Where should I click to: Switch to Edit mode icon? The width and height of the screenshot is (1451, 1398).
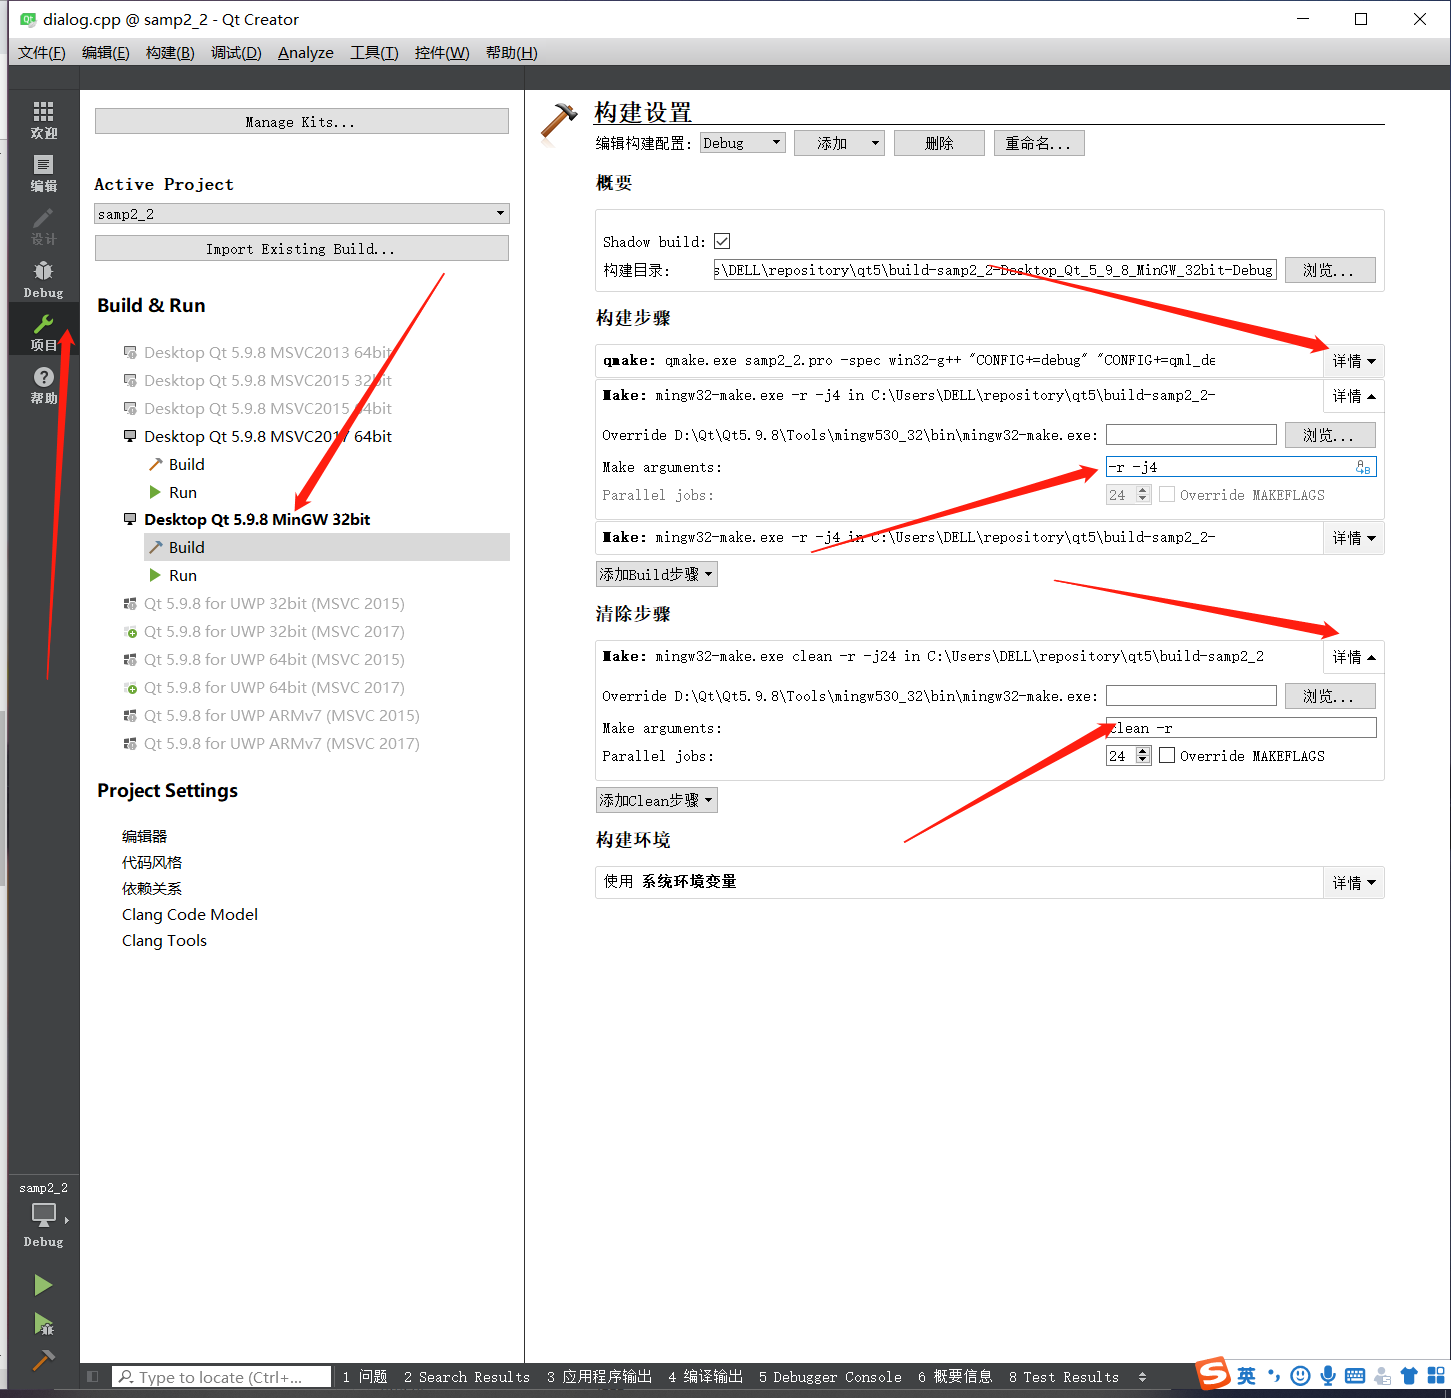(x=43, y=172)
